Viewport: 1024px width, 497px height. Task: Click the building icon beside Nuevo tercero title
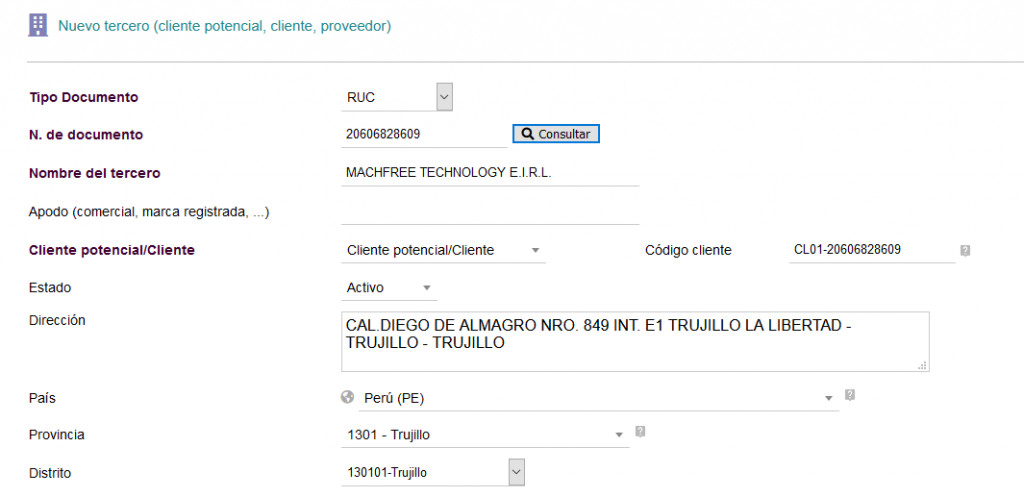pos(38,25)
